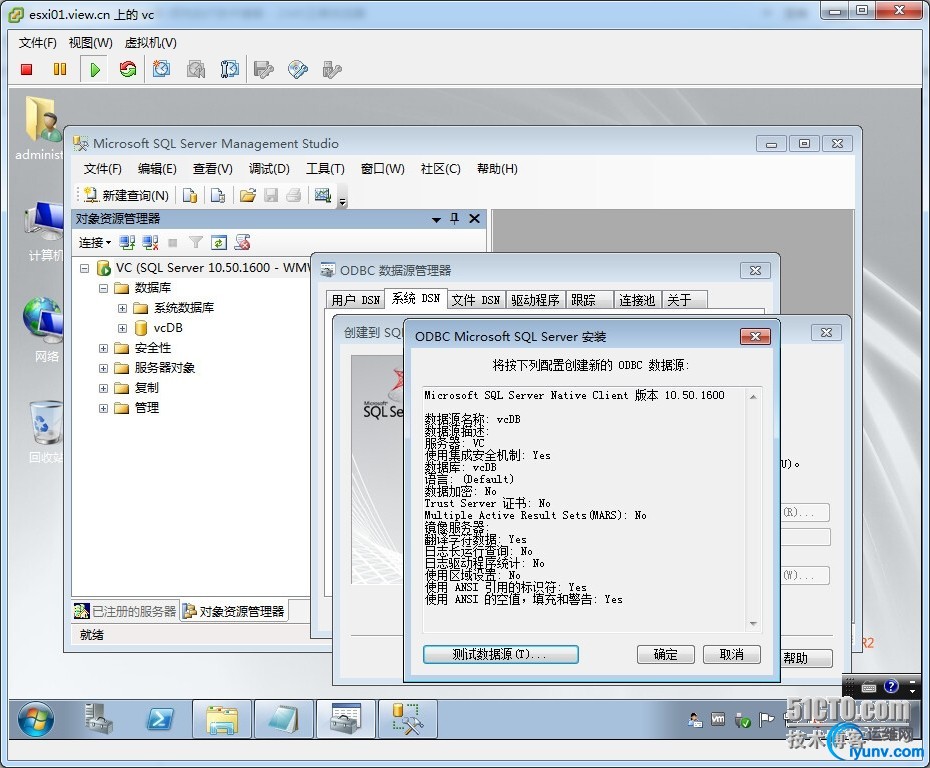930x768 pixels.
Task: Click Connect Object Explorer icon
Action: pos(127,242)
